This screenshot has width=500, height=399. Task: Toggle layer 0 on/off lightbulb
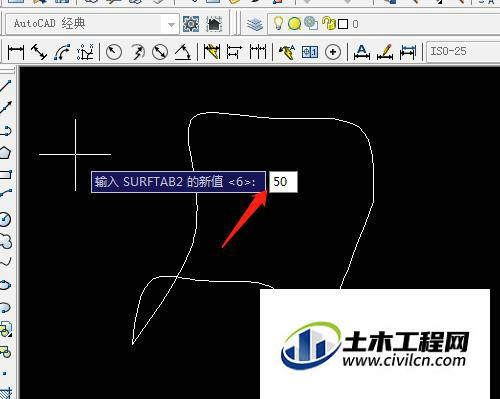(278, 24)
